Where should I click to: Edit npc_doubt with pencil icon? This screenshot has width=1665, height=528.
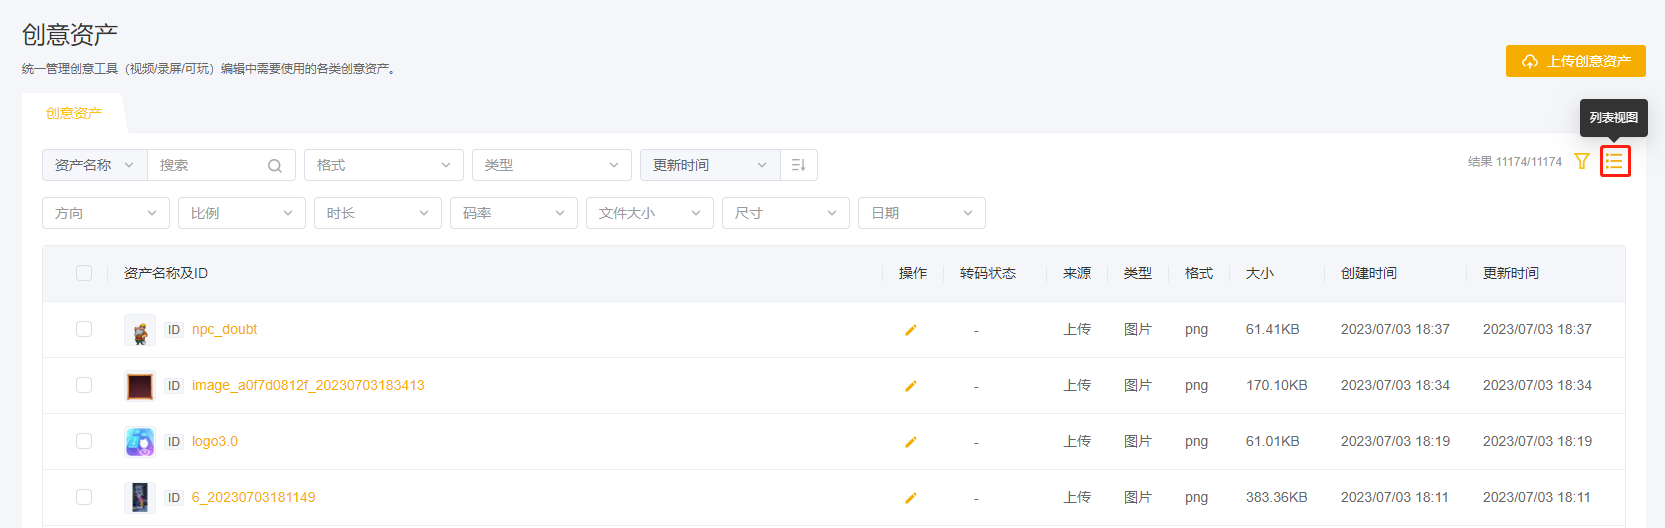(911, 330)
